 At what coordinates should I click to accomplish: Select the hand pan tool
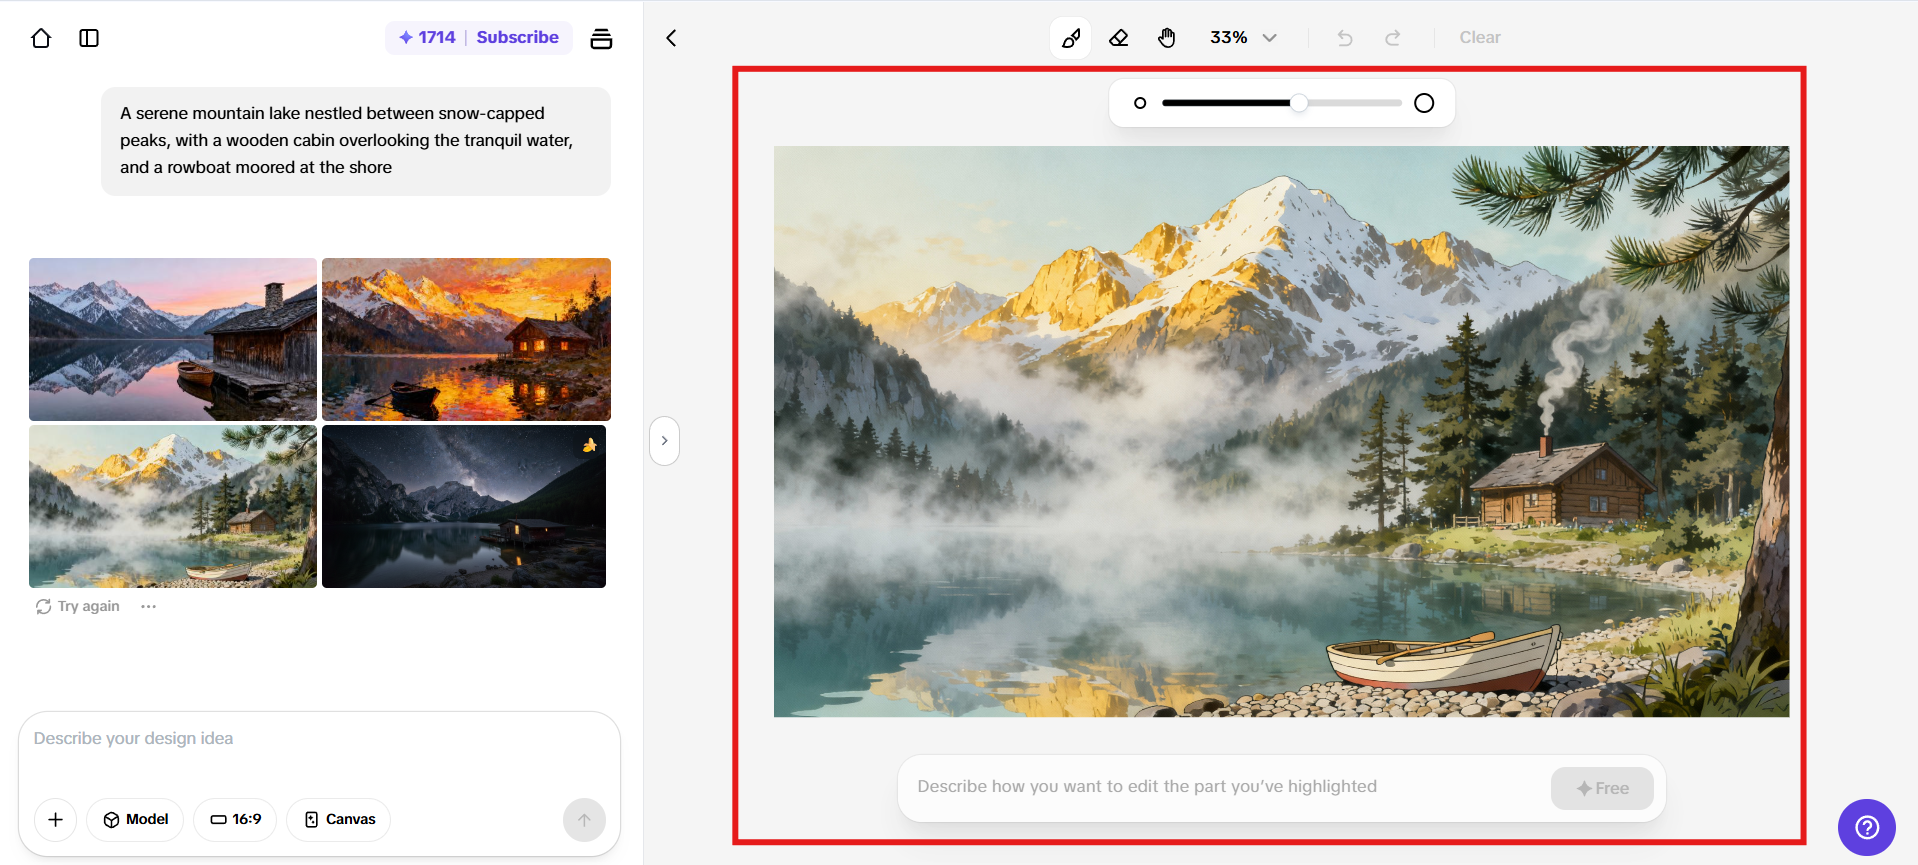coord(1167,38)
